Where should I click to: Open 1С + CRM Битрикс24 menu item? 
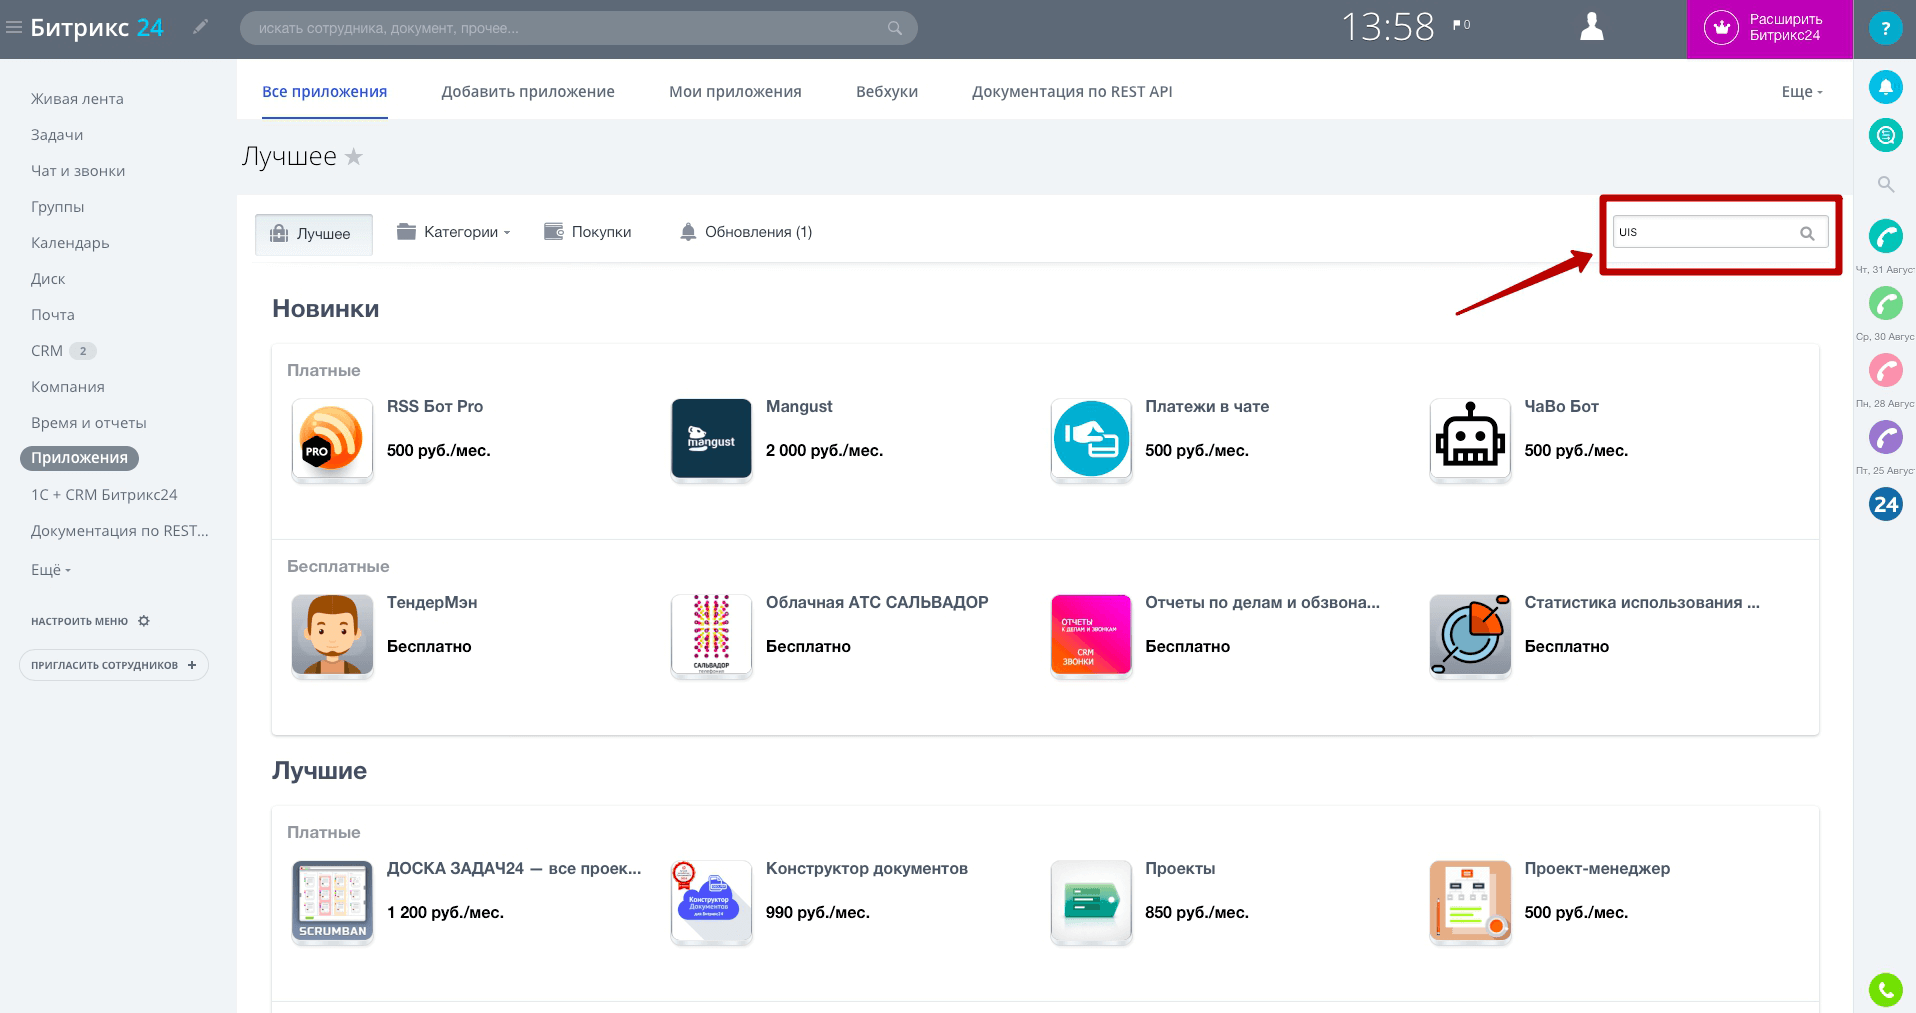tap(104, 495)
